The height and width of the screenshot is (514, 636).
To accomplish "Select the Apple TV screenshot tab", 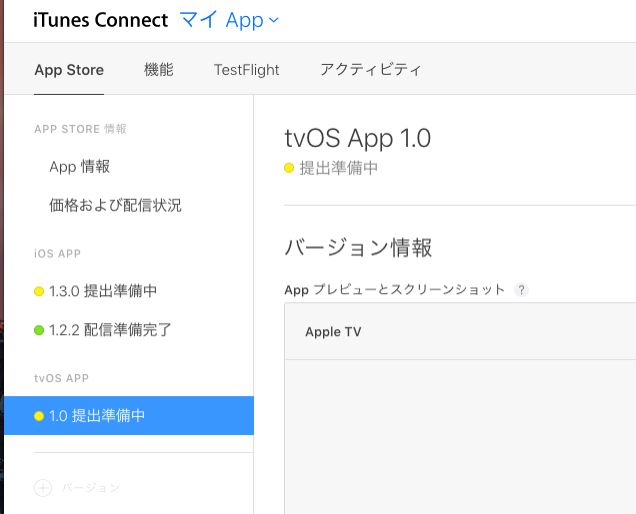I will (x=333, y=332).
